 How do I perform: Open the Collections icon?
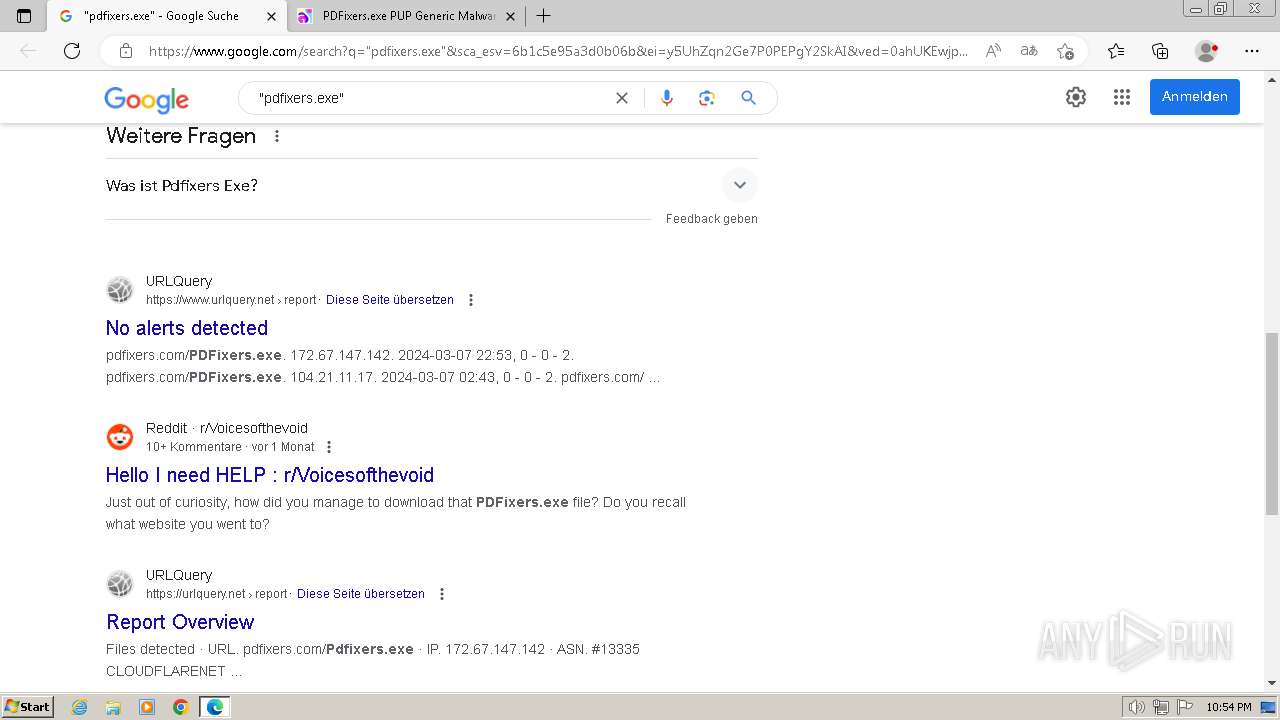[x=1160, y=51]
